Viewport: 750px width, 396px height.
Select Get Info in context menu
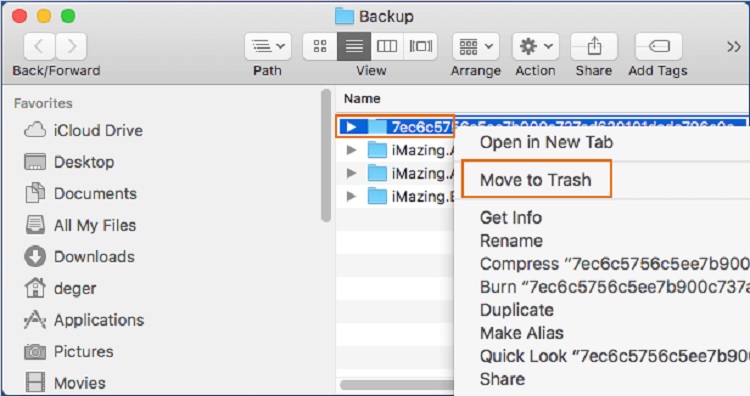tap(511, 218)
